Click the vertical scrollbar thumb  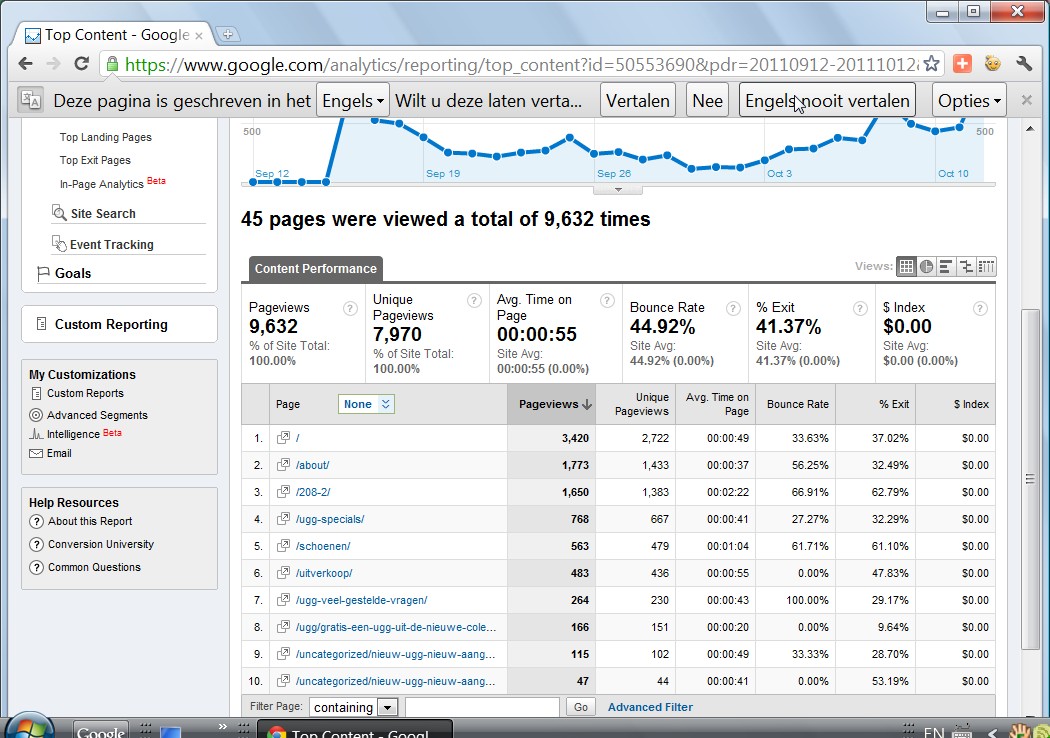pos(1030,479)
